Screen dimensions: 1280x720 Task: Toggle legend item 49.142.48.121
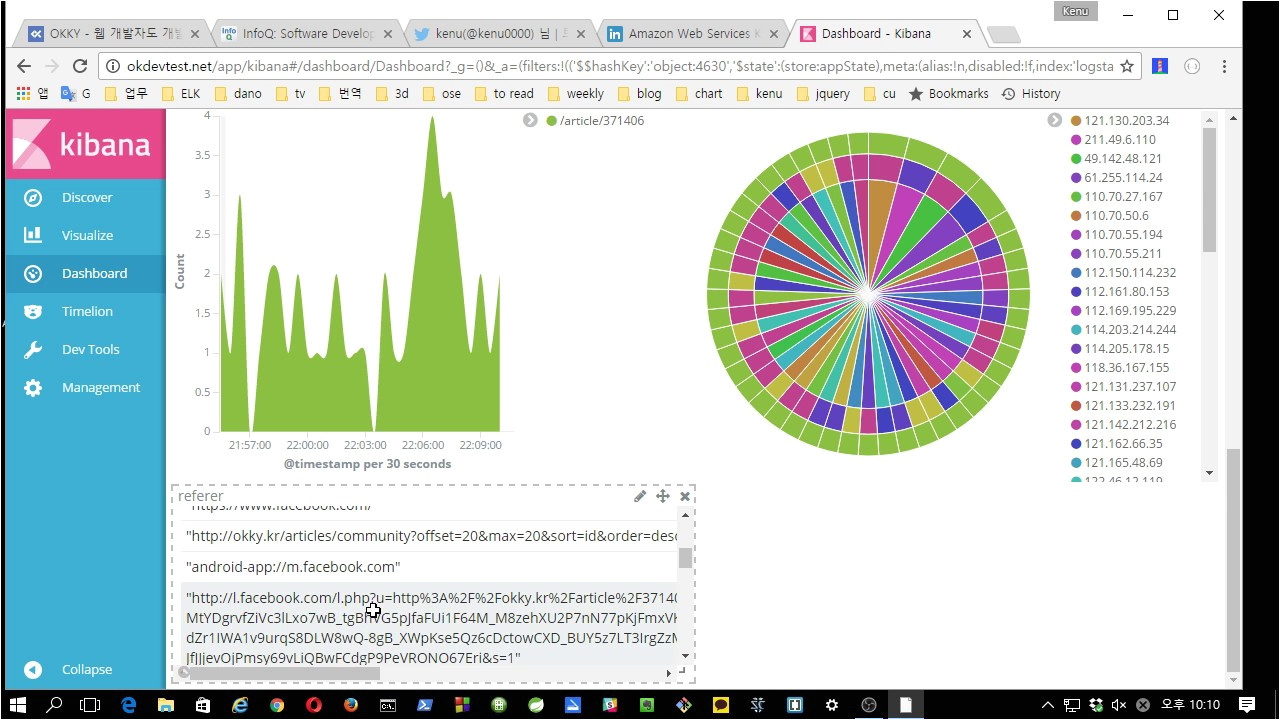1122,159
